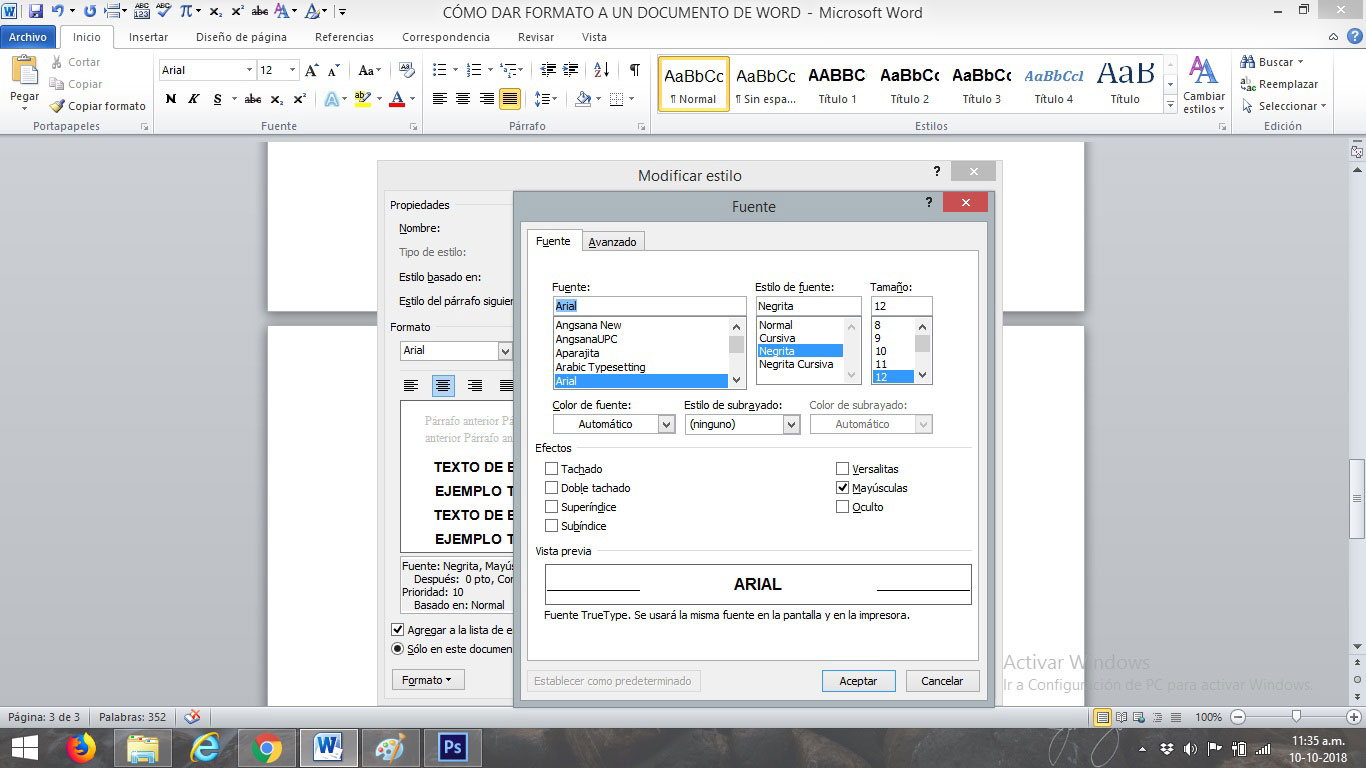Enable the Tachado checkbox

click(x=552, y=469)
